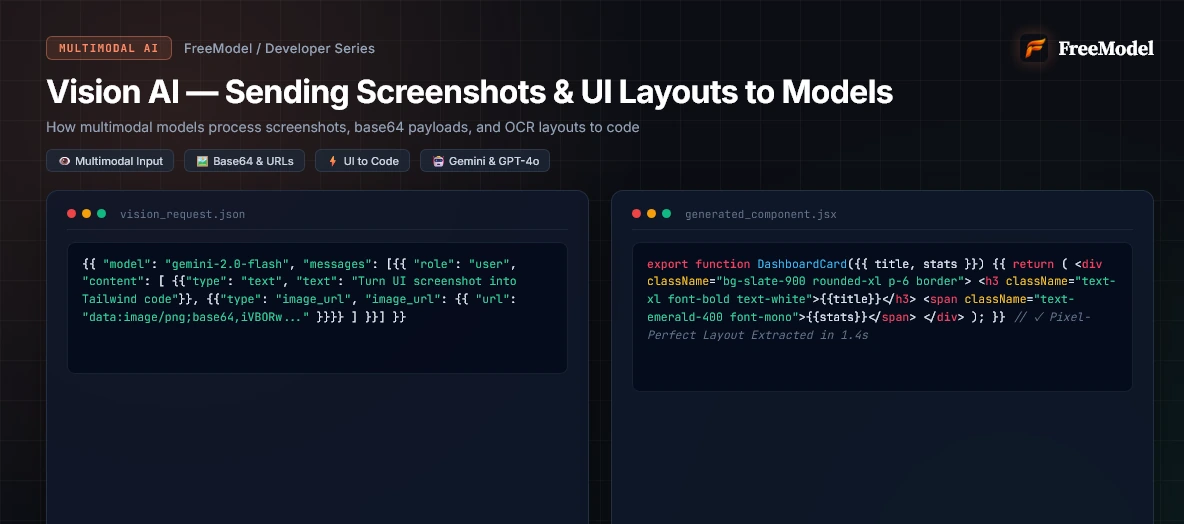
Task: Click the lightning bolt icon in UI to Code chip
Action: coord(332,161)
